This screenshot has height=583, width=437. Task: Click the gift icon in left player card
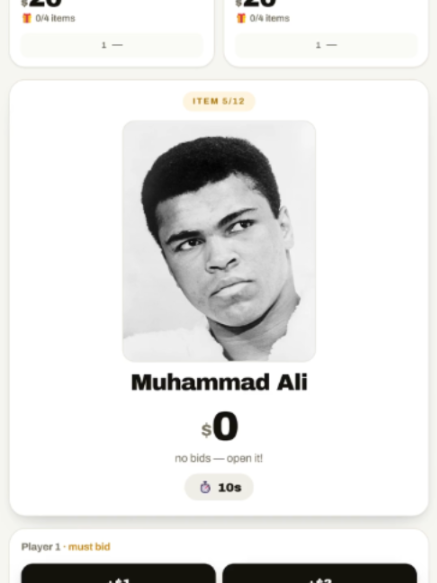27,18
